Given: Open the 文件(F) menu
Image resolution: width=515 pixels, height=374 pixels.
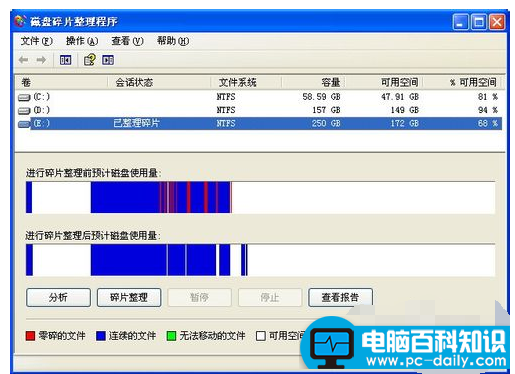Looking at the screenshot, I should coord(37,41).
